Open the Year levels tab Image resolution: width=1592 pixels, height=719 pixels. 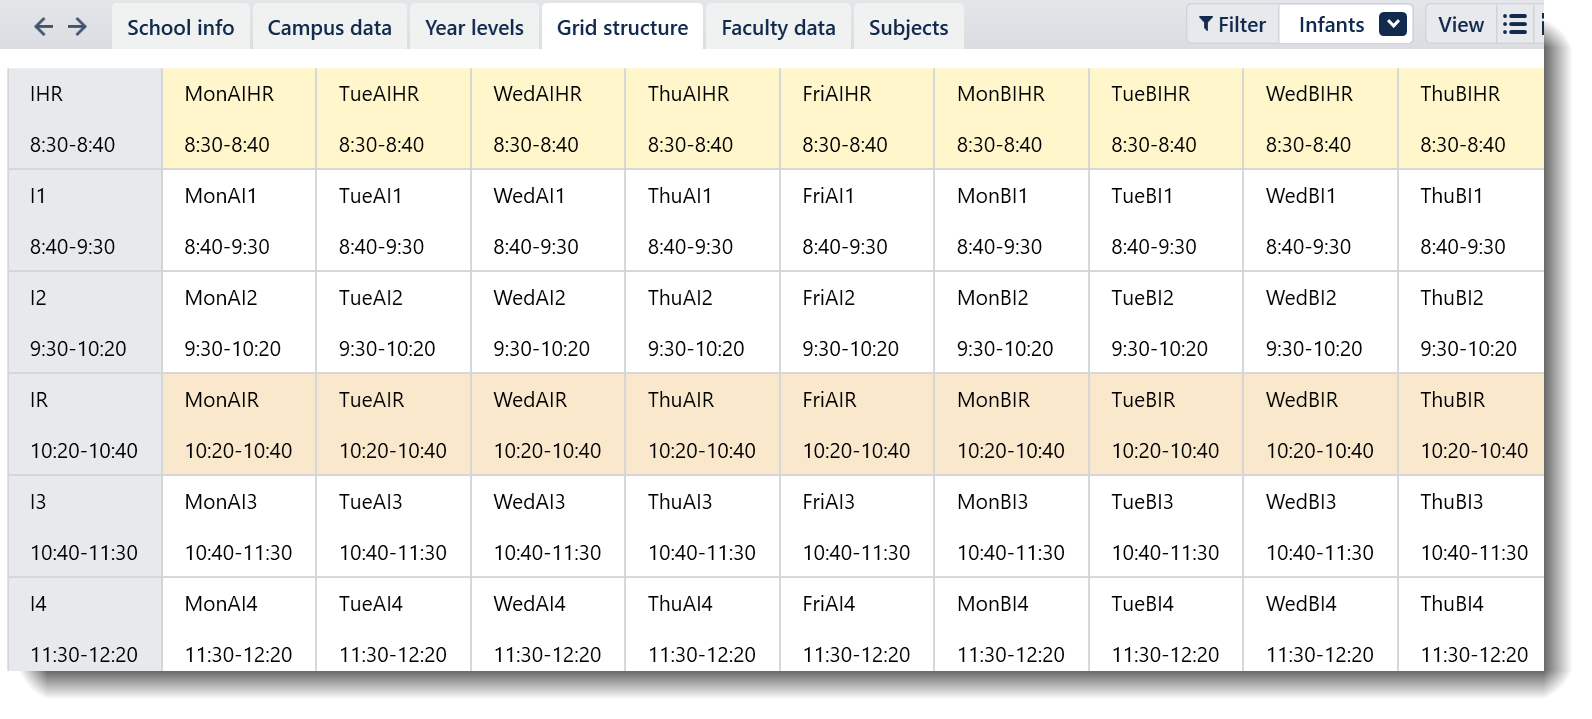[x=474, y=27]
